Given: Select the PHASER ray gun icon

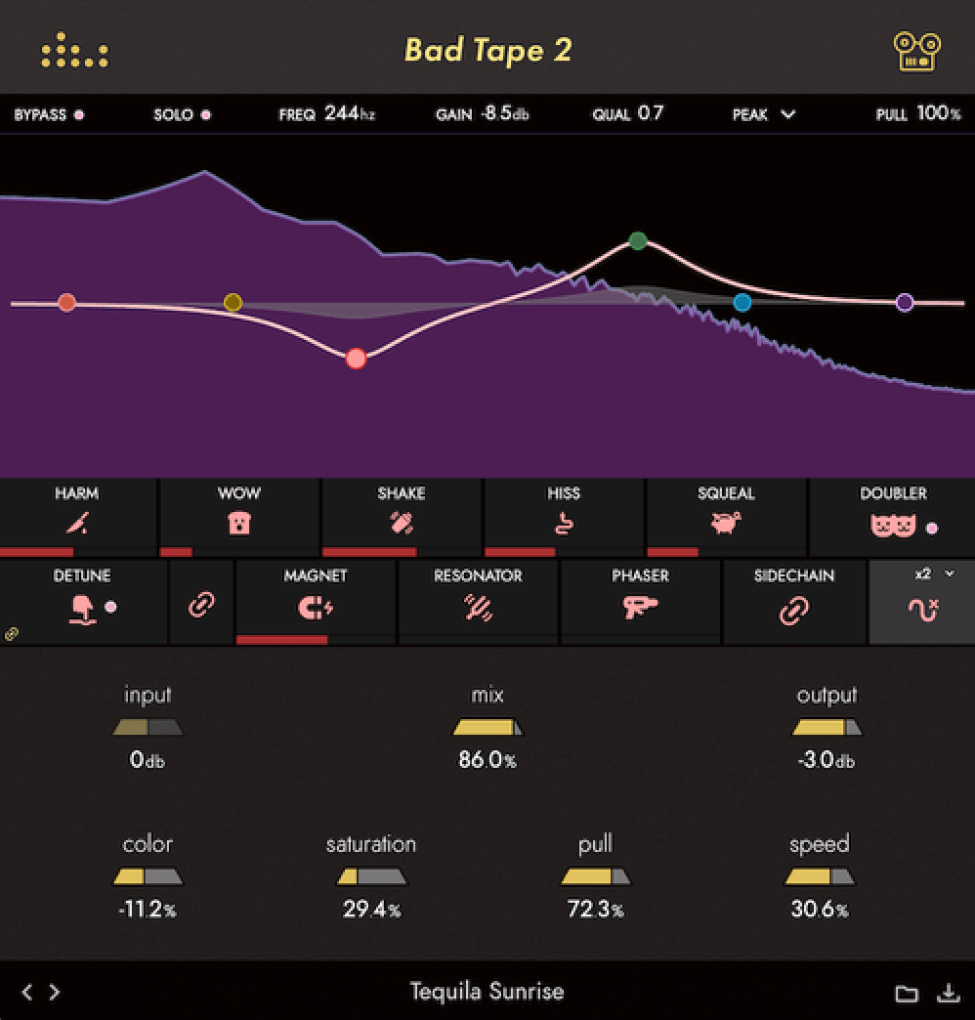Looking at the screenshot, I should coord(639,607).
